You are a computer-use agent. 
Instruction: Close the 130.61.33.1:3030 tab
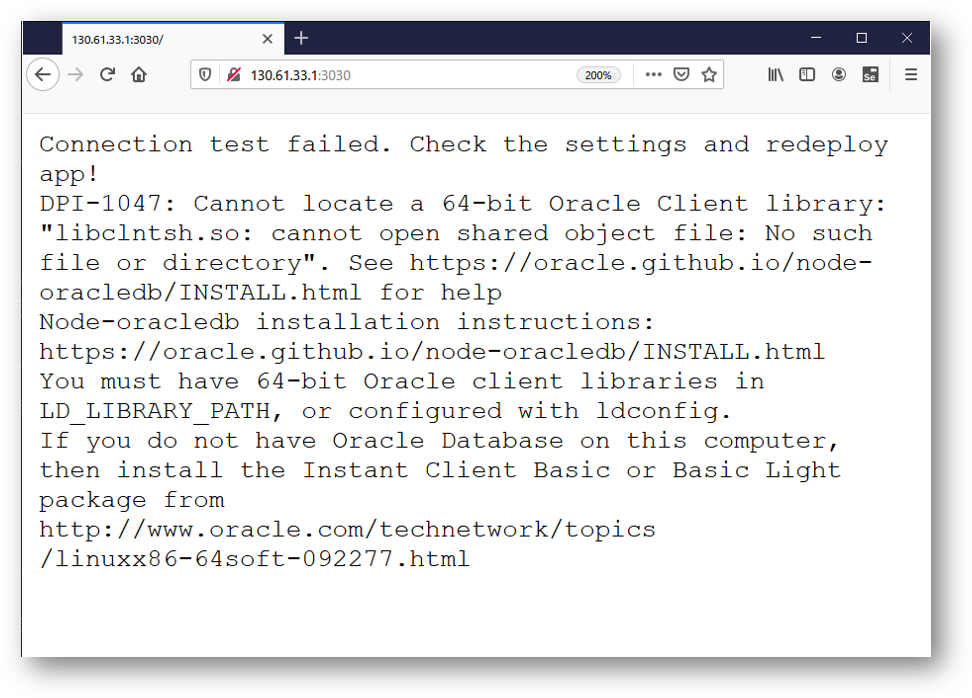(267, 39)
